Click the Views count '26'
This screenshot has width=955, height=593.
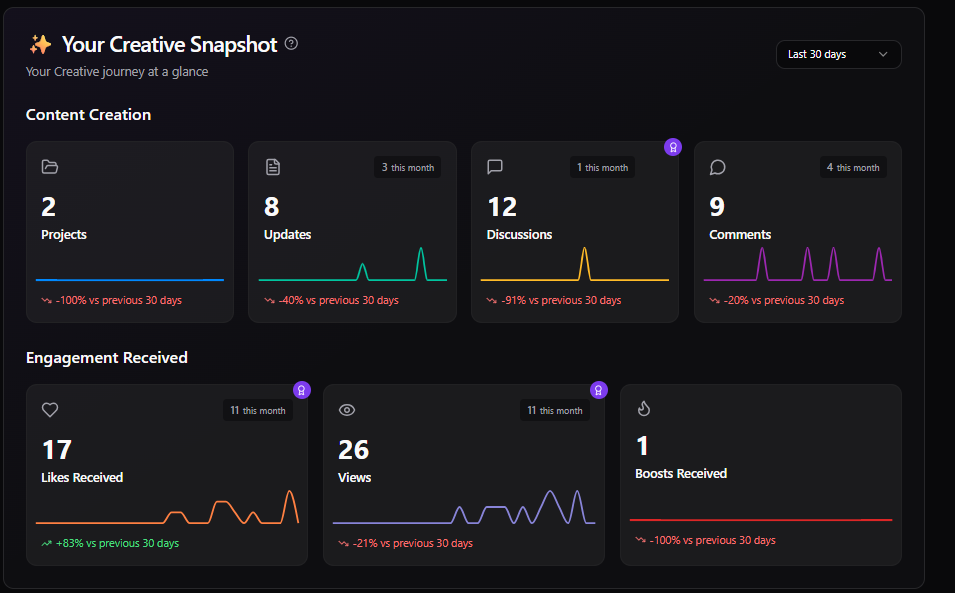[x=354, y=450]
